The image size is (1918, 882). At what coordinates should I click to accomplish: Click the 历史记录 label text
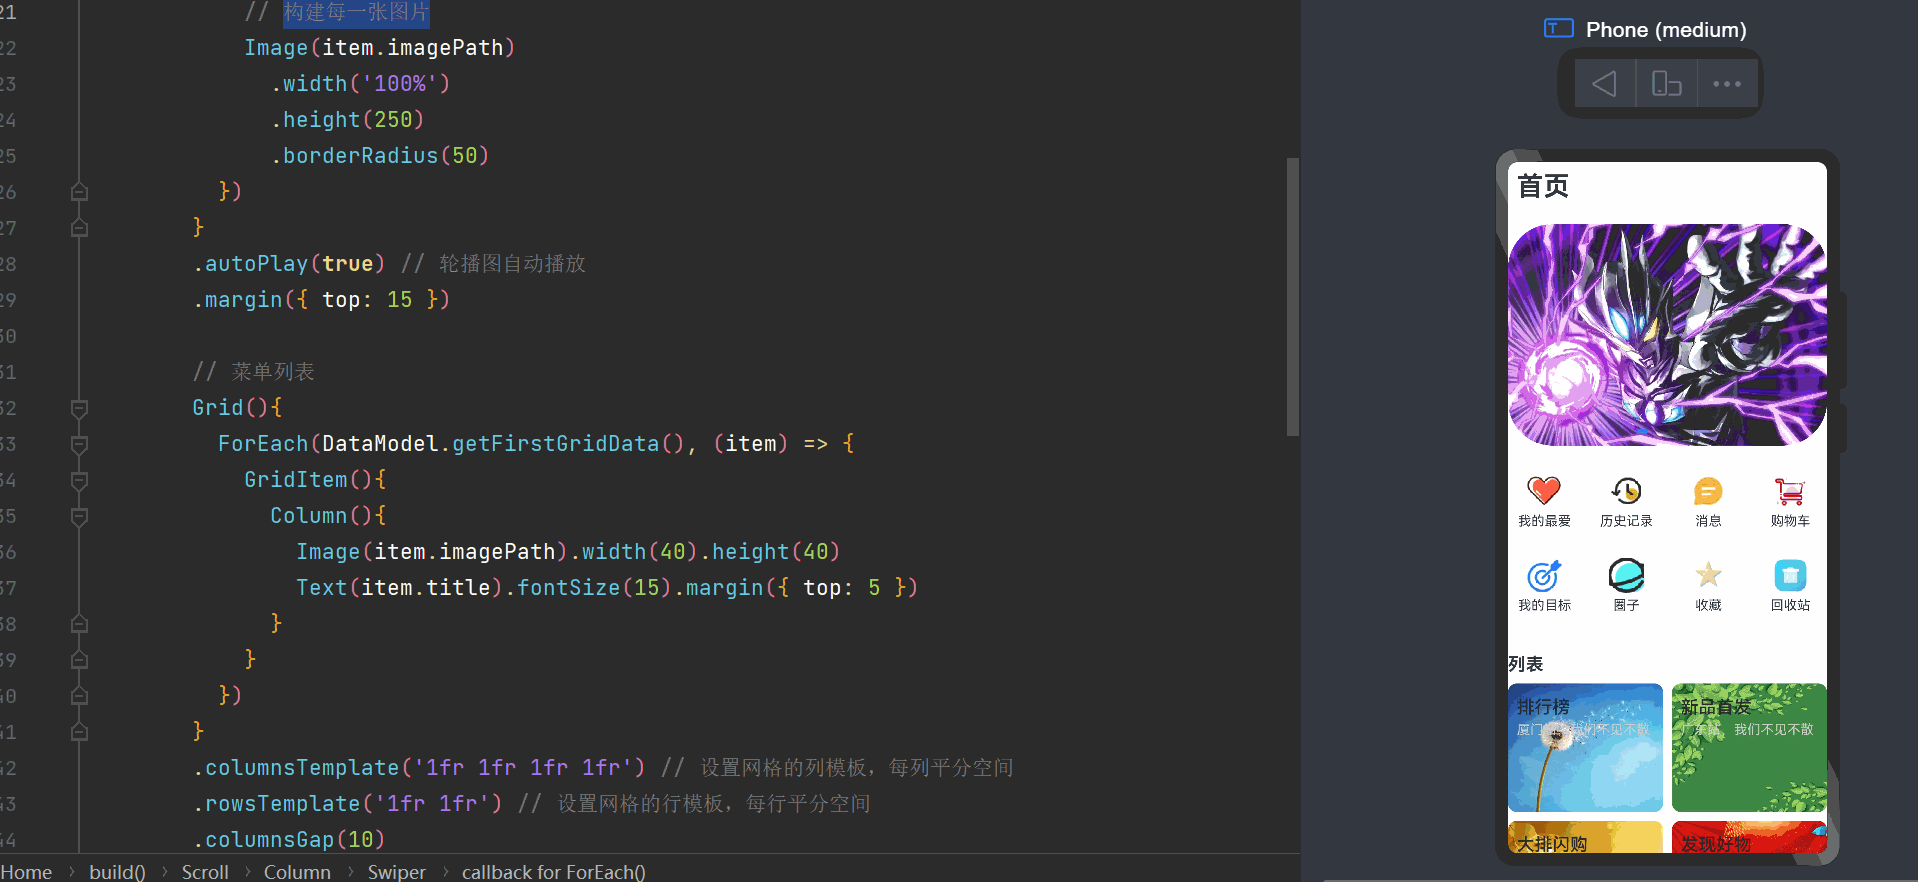pos(1626,521)
